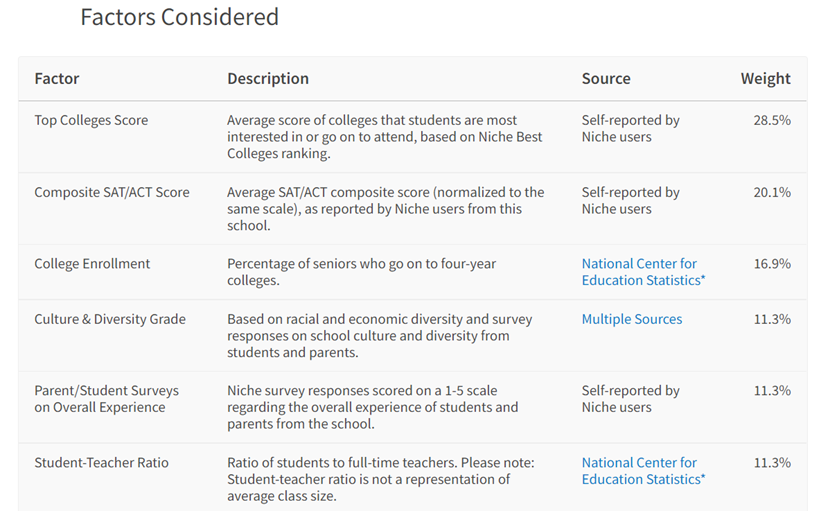This screenshot has width=830, height=511.
Task: Select the Student-Teacher Ratio factor name
Action: [x=102, y=462]
